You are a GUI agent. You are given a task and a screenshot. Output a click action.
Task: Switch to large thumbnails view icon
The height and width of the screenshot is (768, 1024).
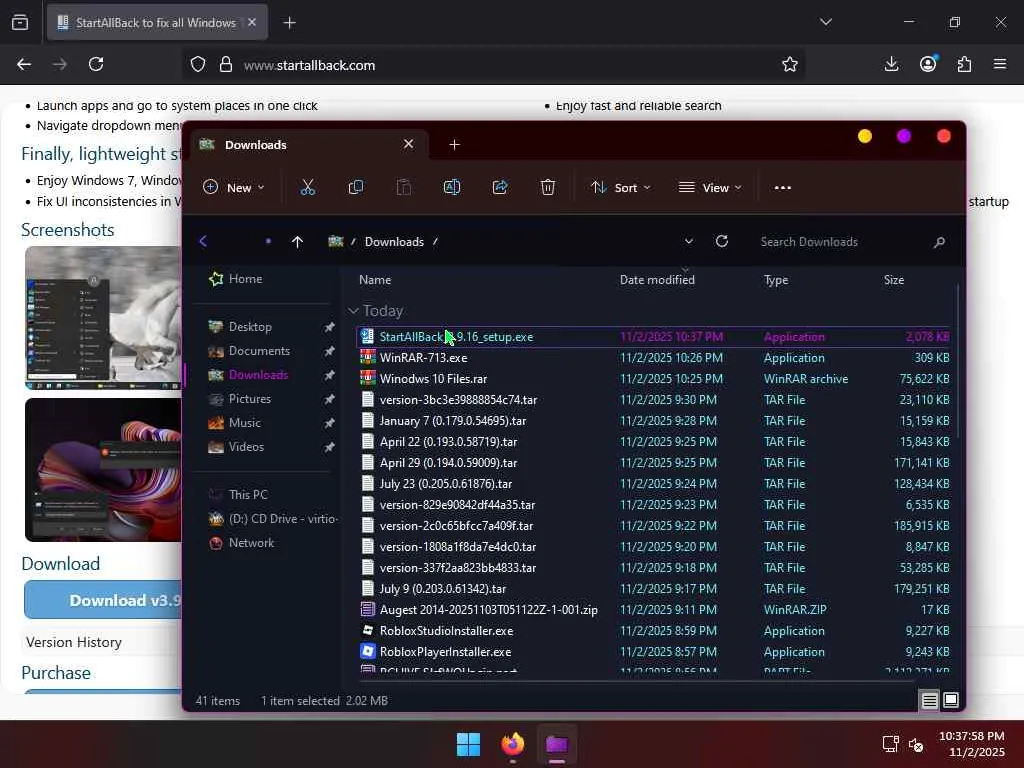(951, 700)
